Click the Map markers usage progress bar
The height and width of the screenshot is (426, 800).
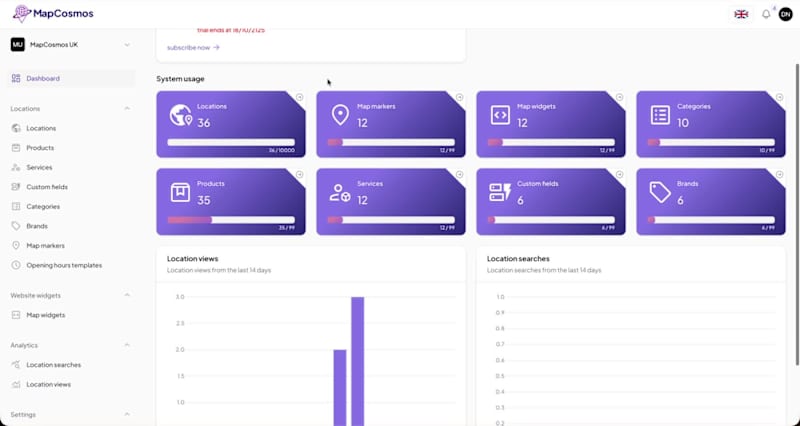coord(391,142)
